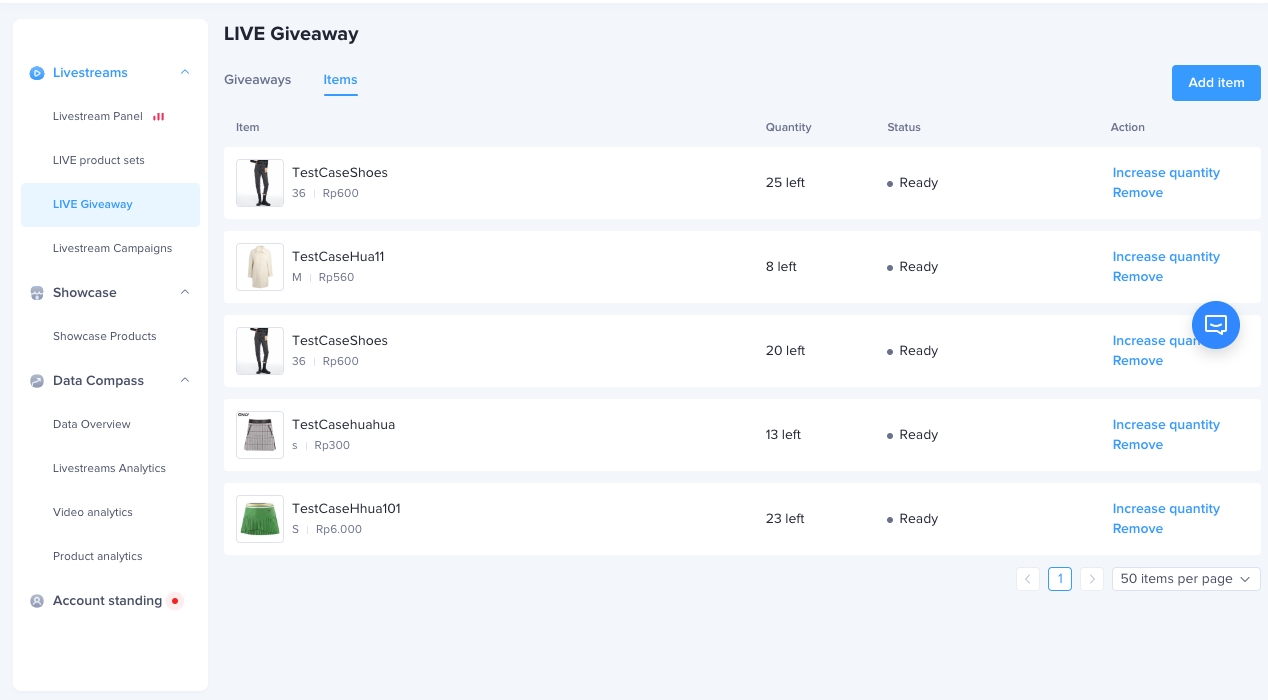
Task: Open the floating chat support icon
Action: click(x=1216, y=325)
